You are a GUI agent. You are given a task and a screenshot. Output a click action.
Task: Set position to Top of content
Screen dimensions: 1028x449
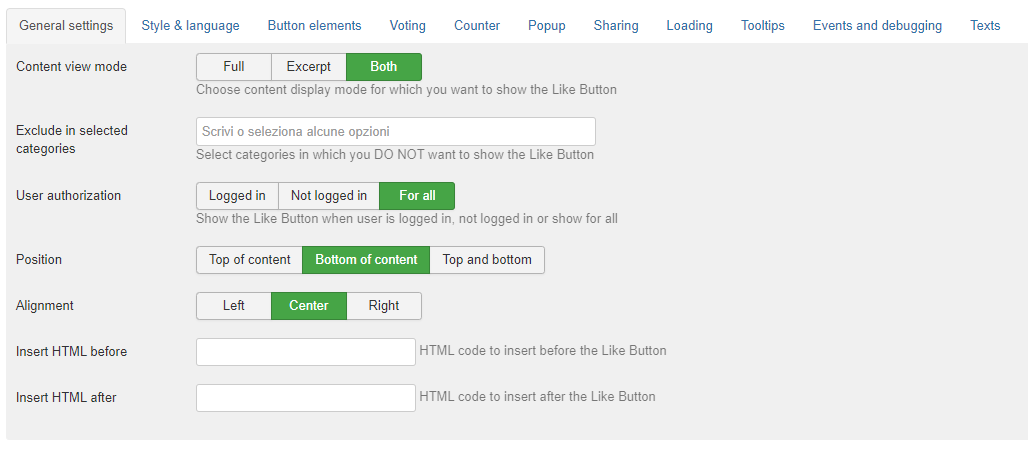(249, 260)
